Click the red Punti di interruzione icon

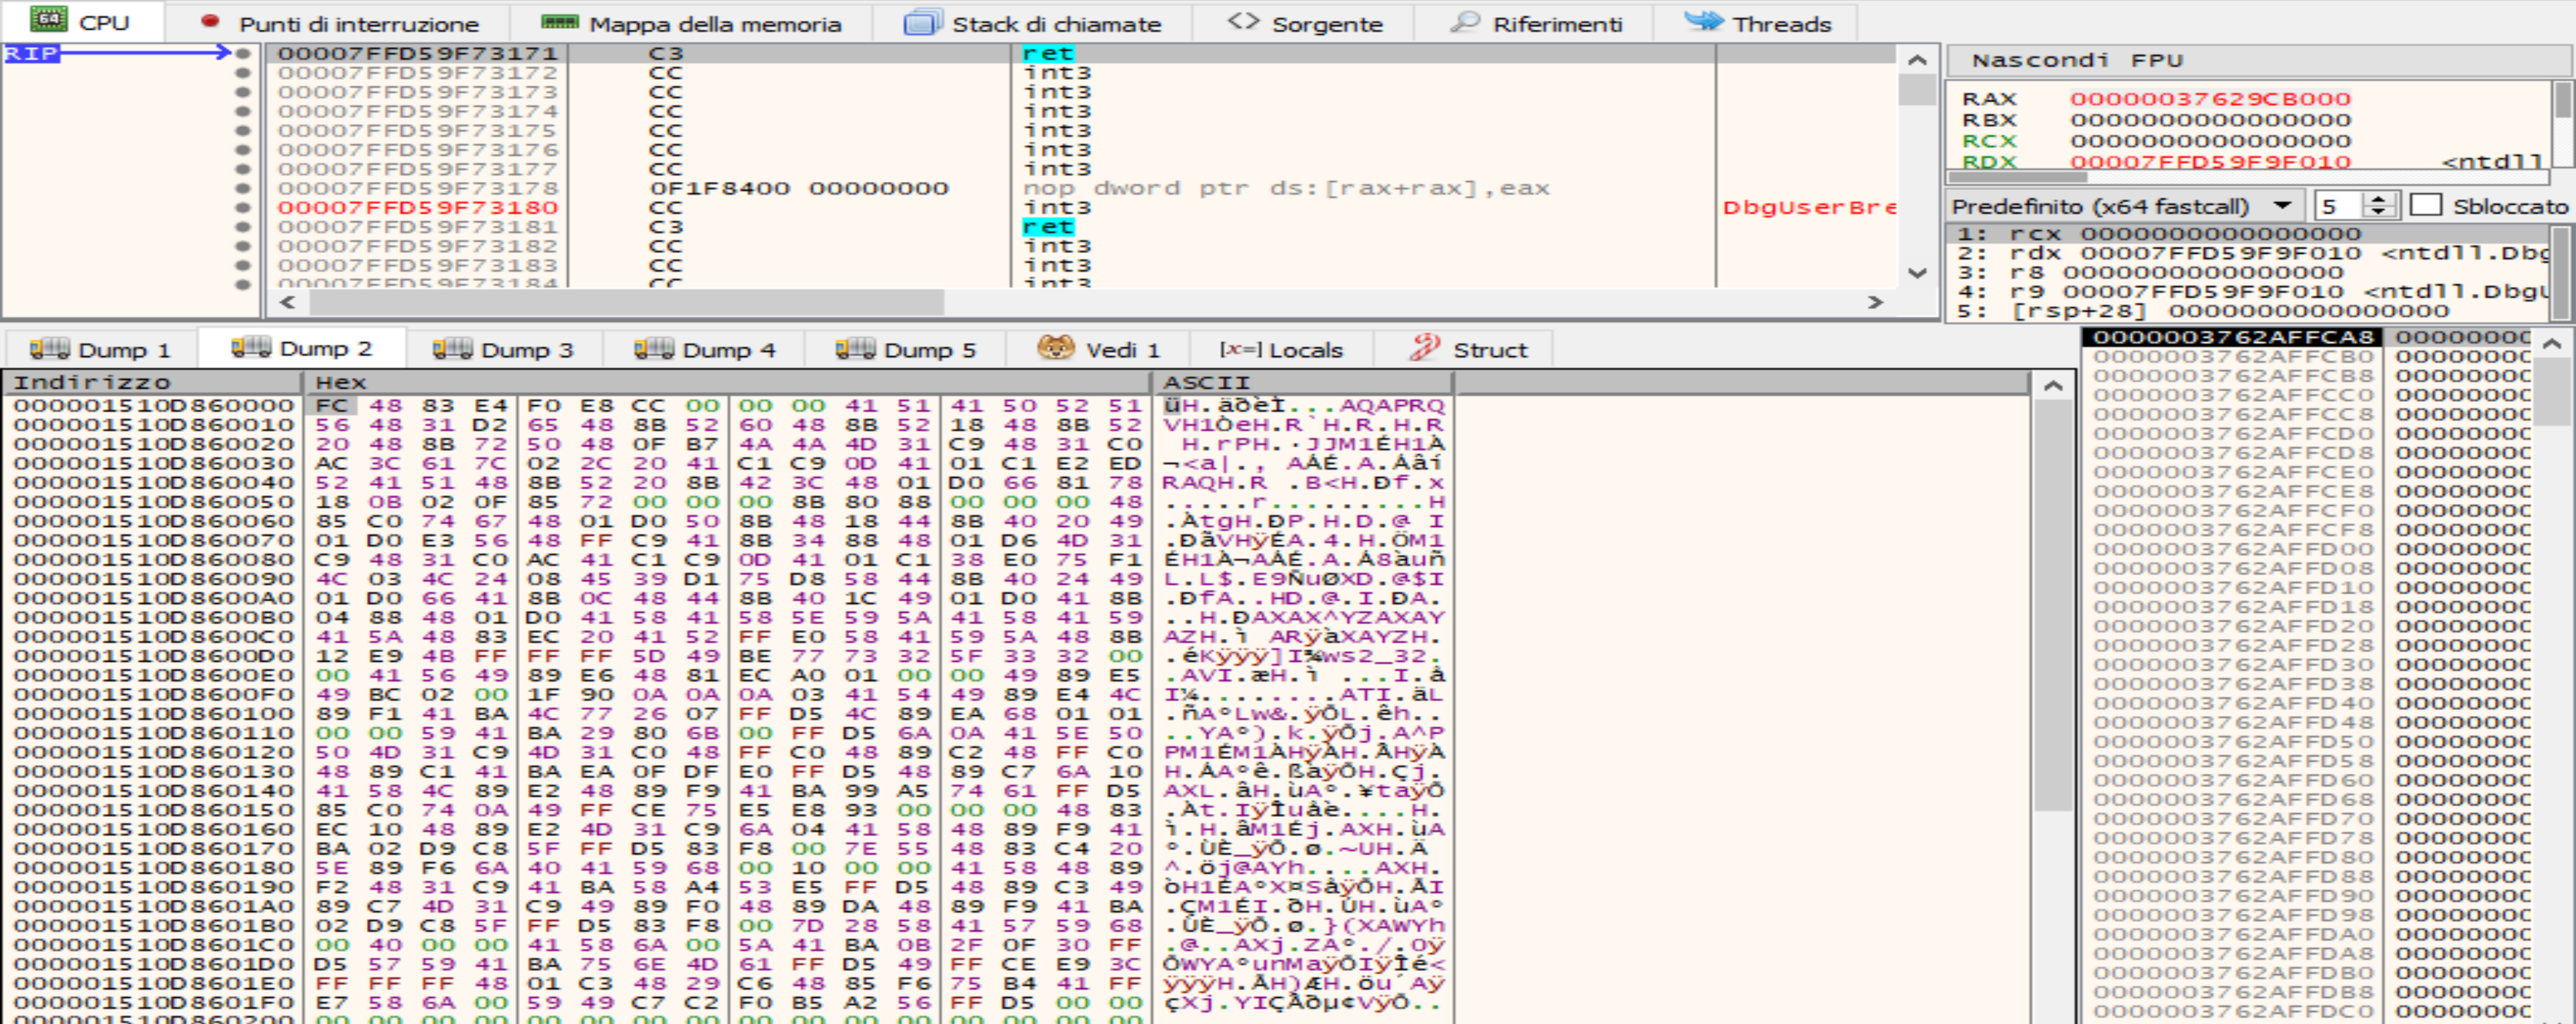pyautogui.click(x=210, y=21)
